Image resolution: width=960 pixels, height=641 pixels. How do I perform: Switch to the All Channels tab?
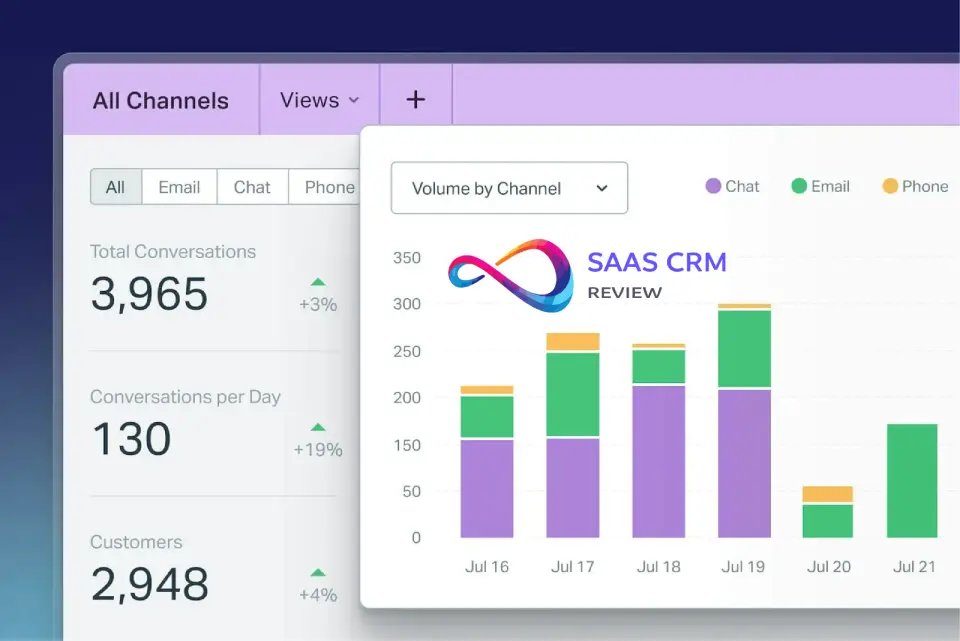(161, 101)
